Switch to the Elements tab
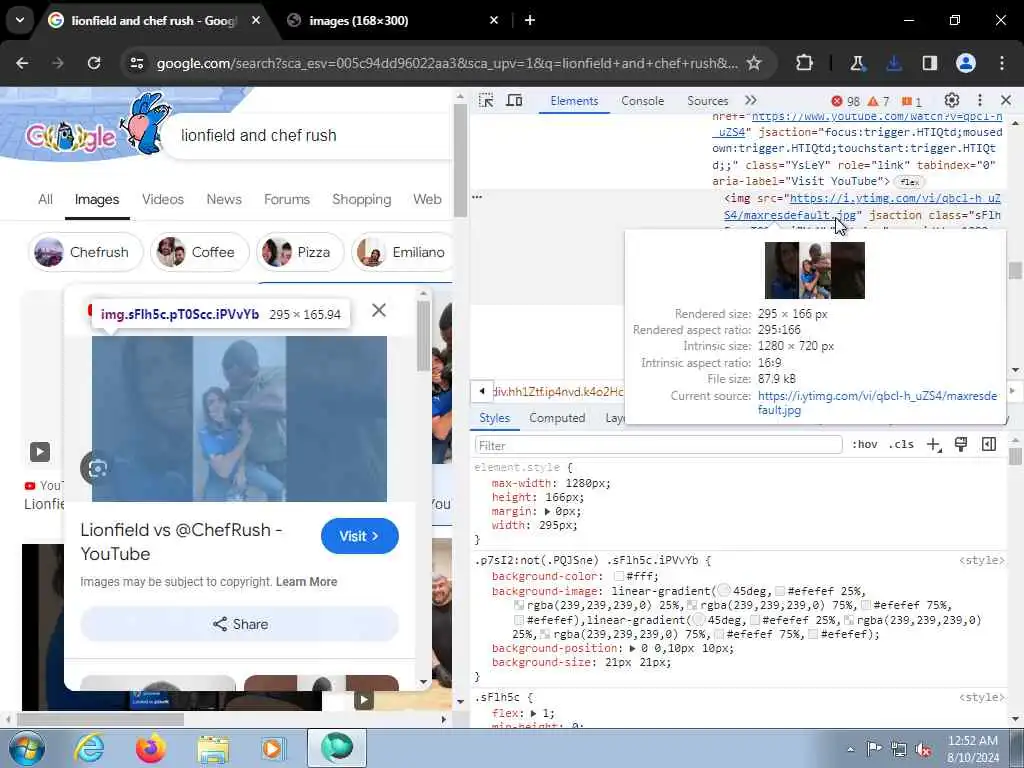The height and width of the screenshot is (768, 1024). pos(574,101)
